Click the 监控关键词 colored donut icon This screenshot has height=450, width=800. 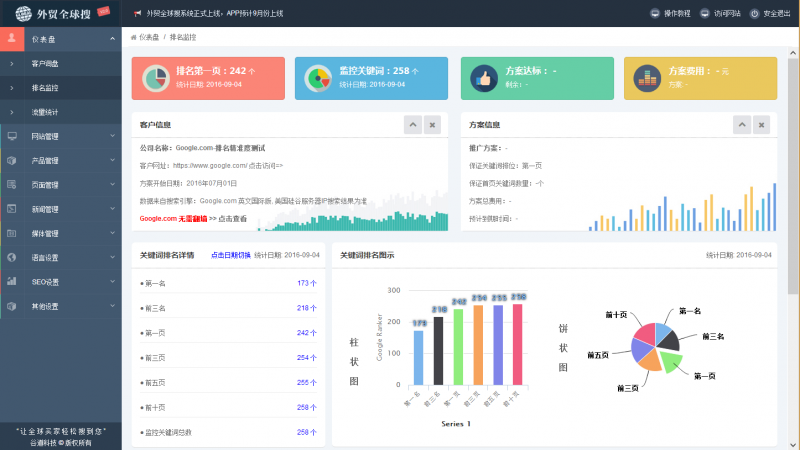coord(319,78)
